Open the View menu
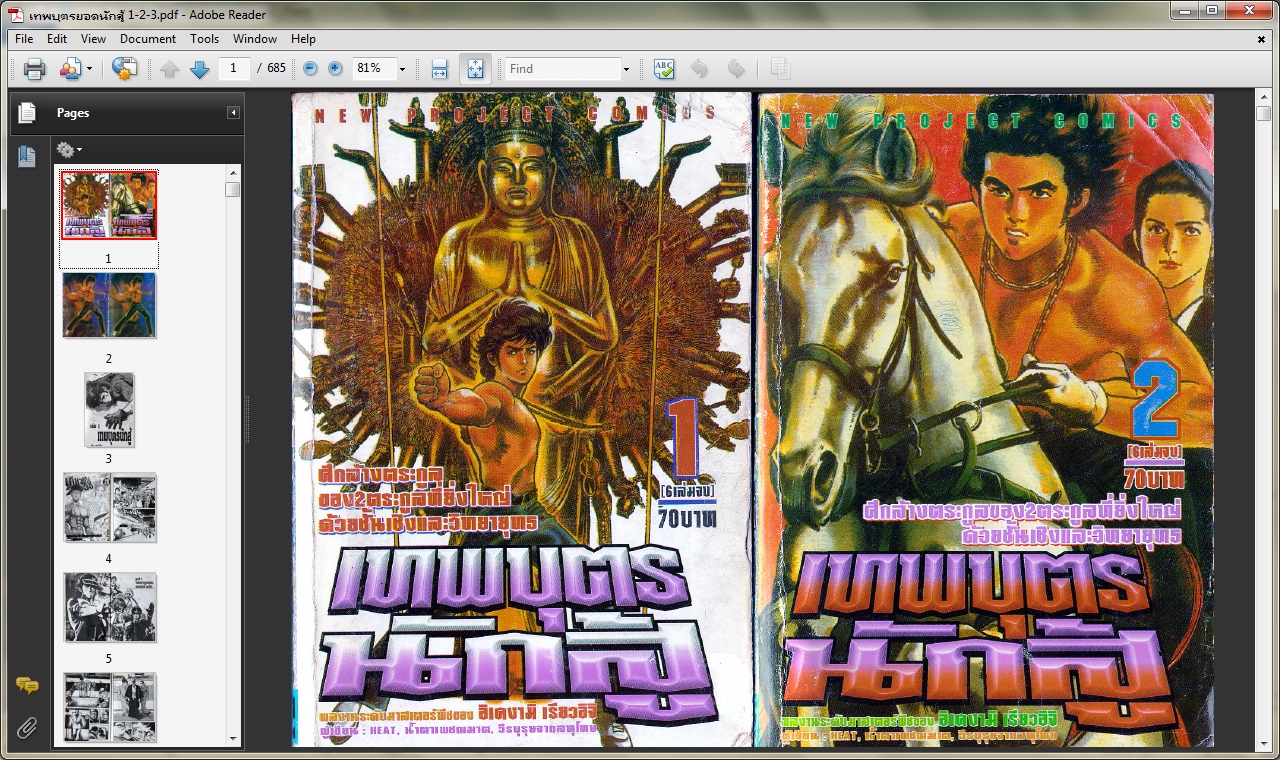Screen dimensions: 1281x760 click(x=93, y=39)
